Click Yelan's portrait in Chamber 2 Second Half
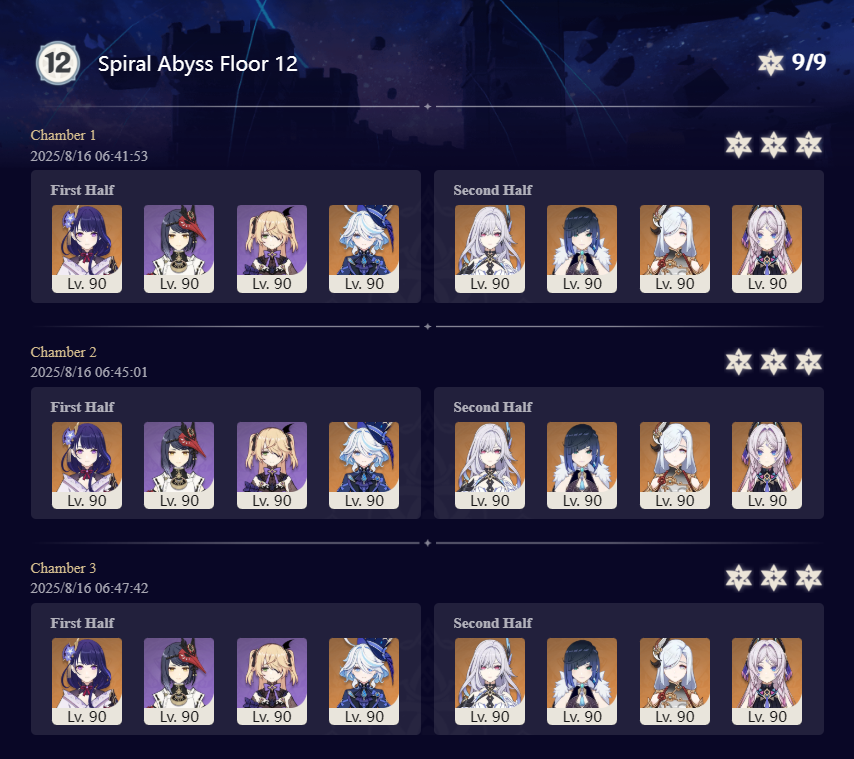 click(582, 466)
